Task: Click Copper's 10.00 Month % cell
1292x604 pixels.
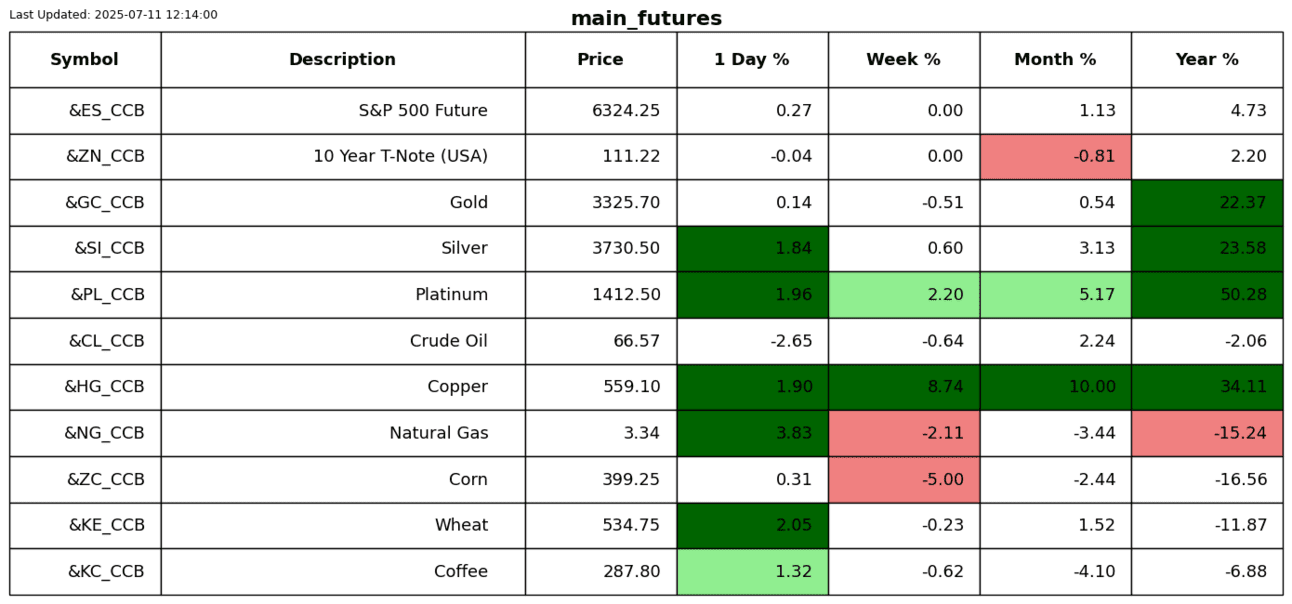Action: 1055,387
